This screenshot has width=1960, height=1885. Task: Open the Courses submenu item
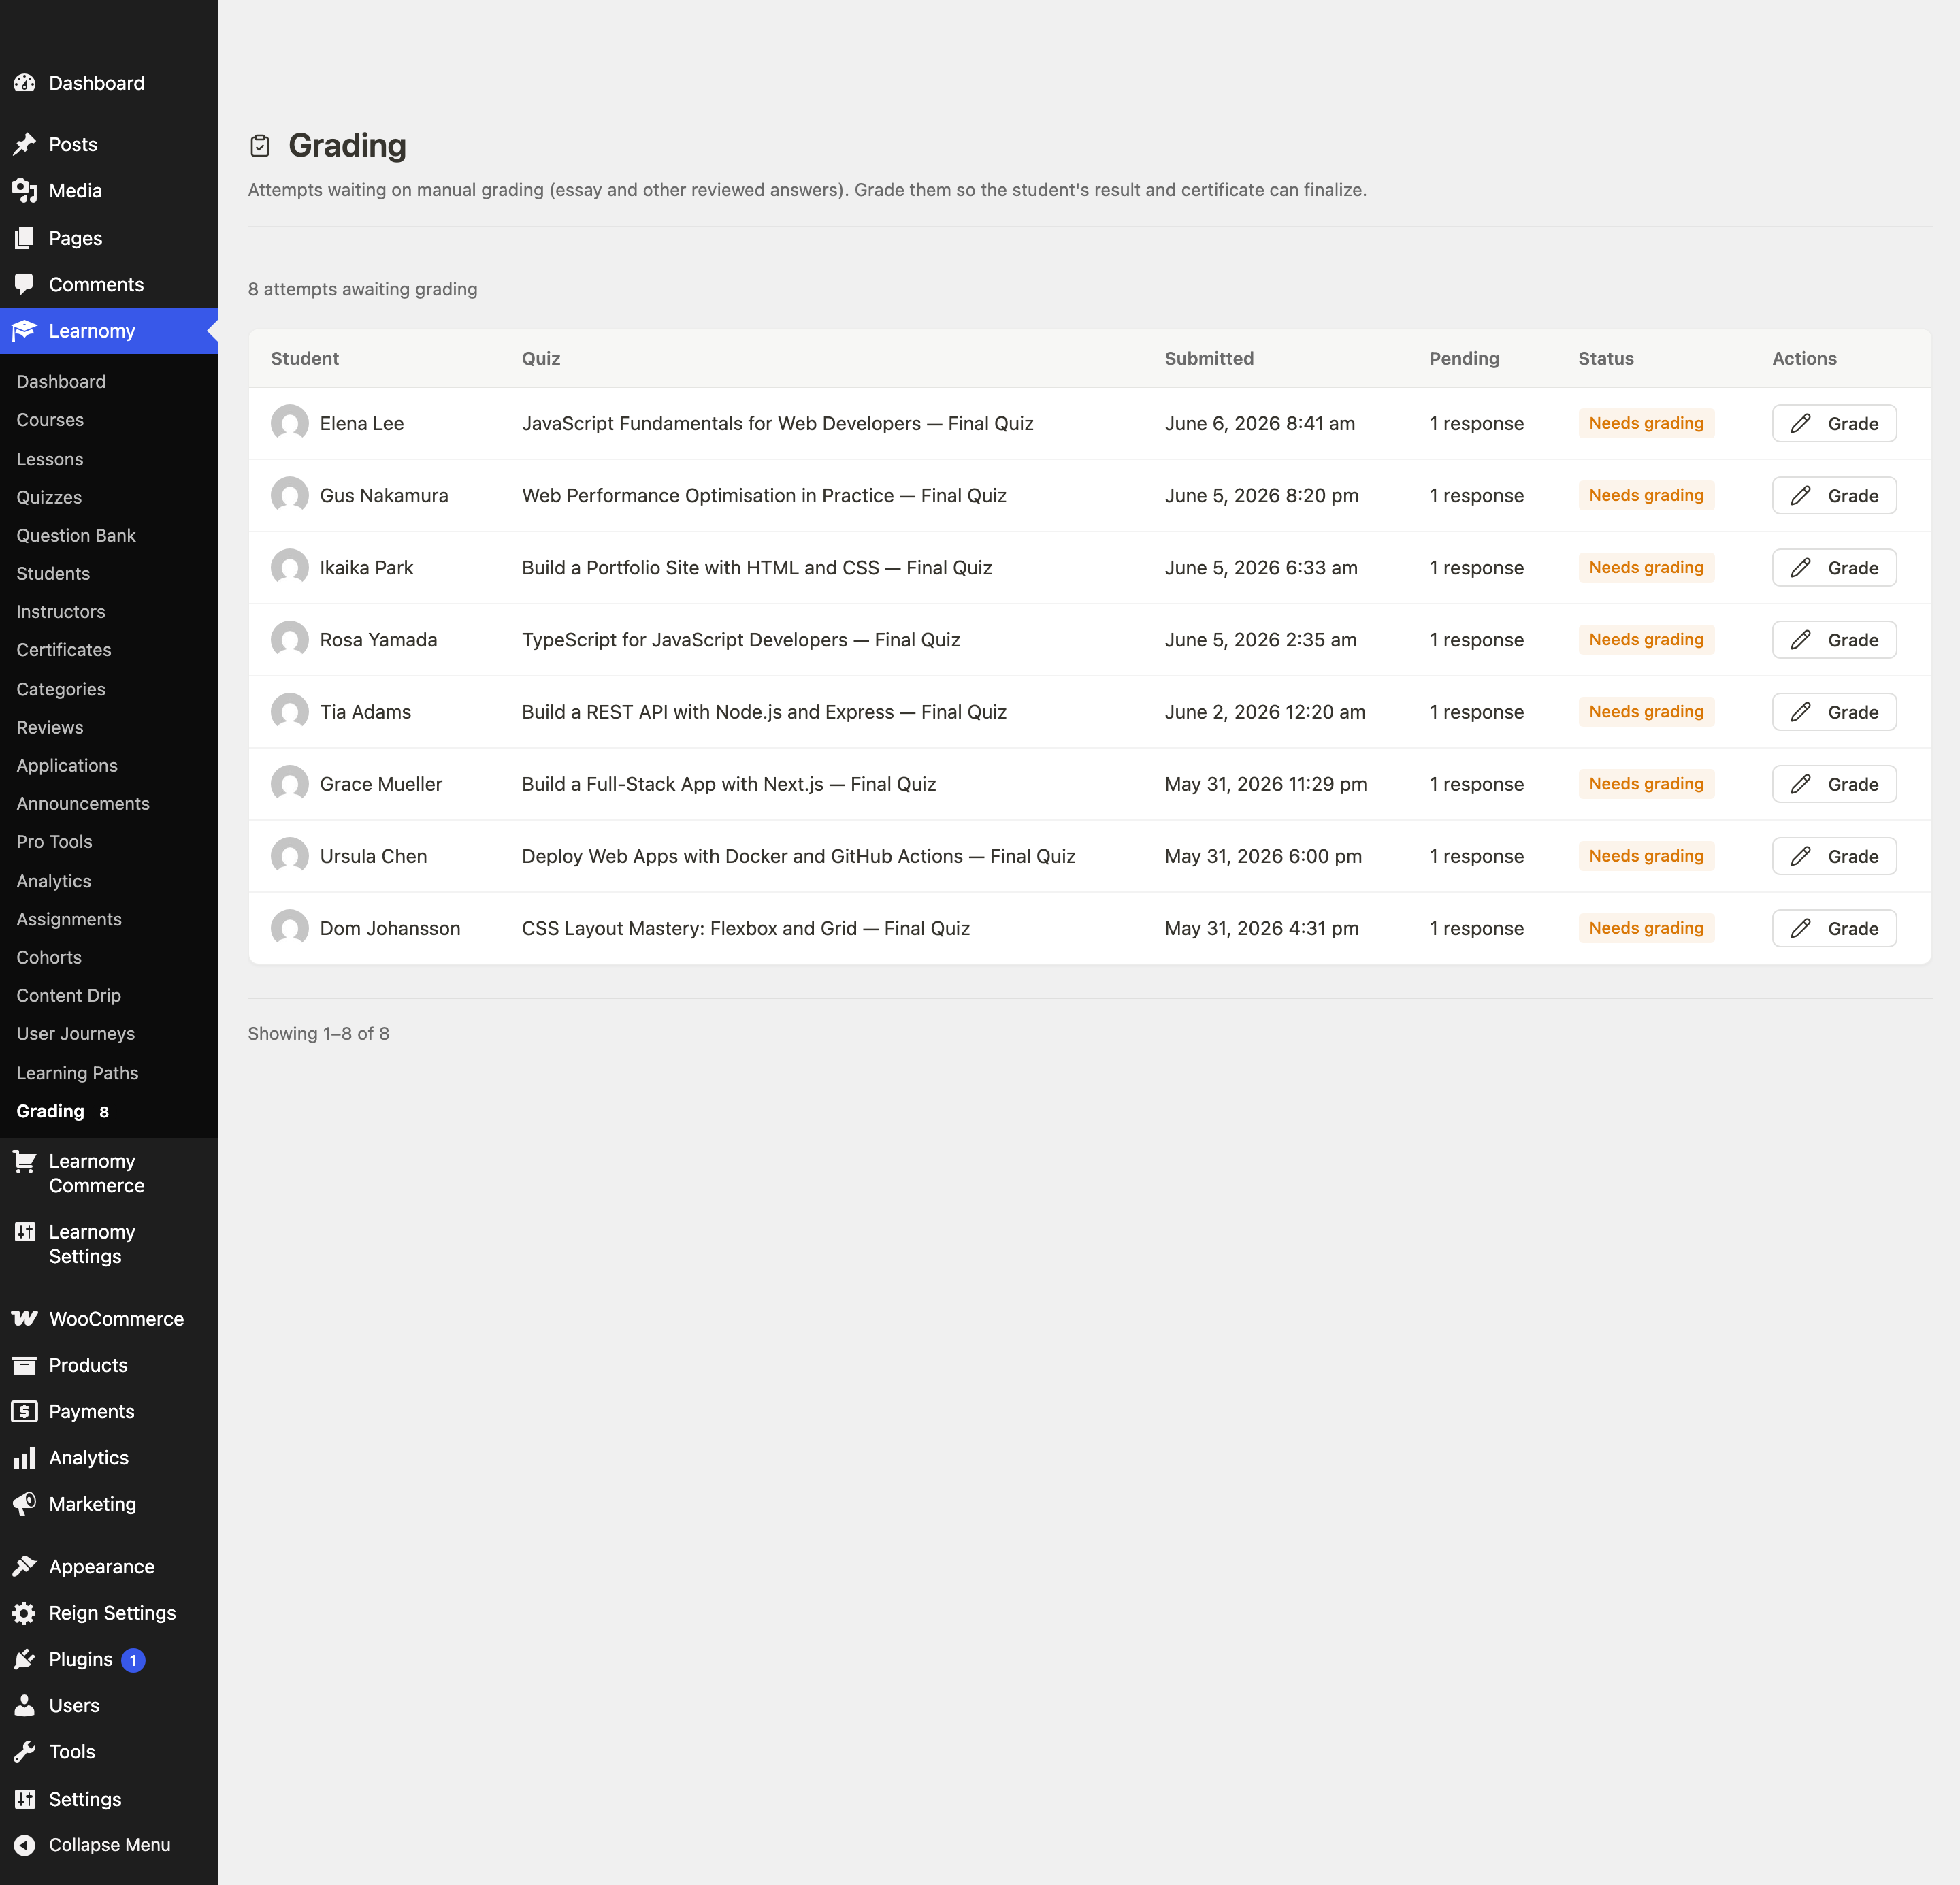(50, 420)
